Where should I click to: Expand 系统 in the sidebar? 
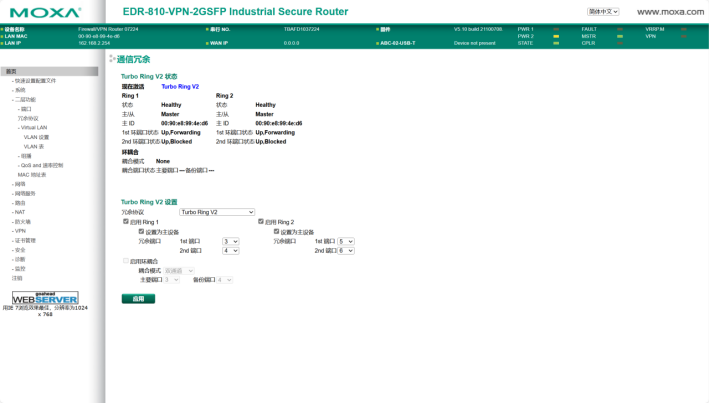[x=20, y=90]
